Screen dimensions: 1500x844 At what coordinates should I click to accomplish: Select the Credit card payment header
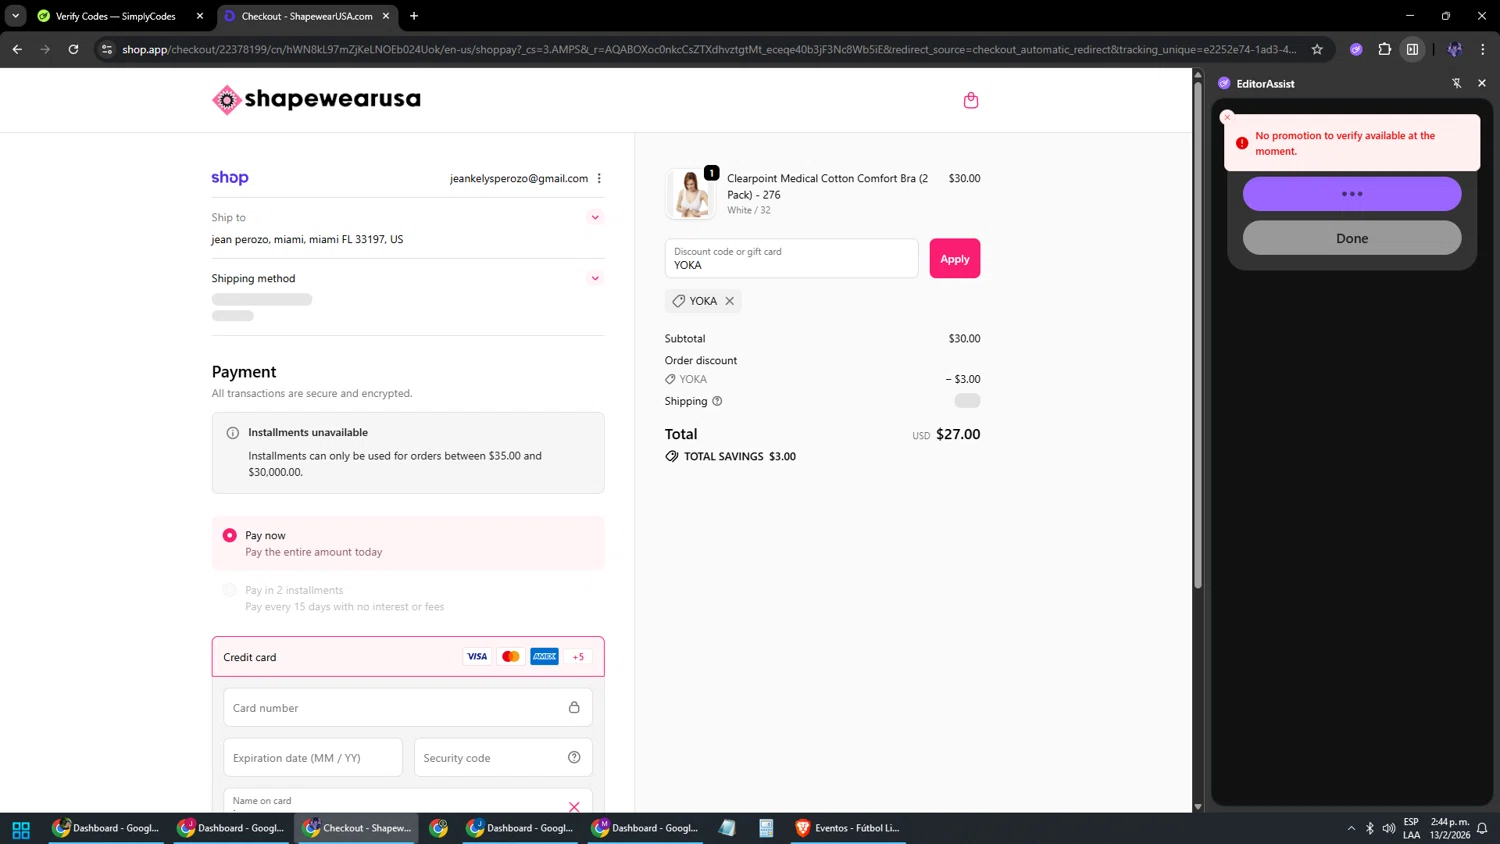point(408,657)
